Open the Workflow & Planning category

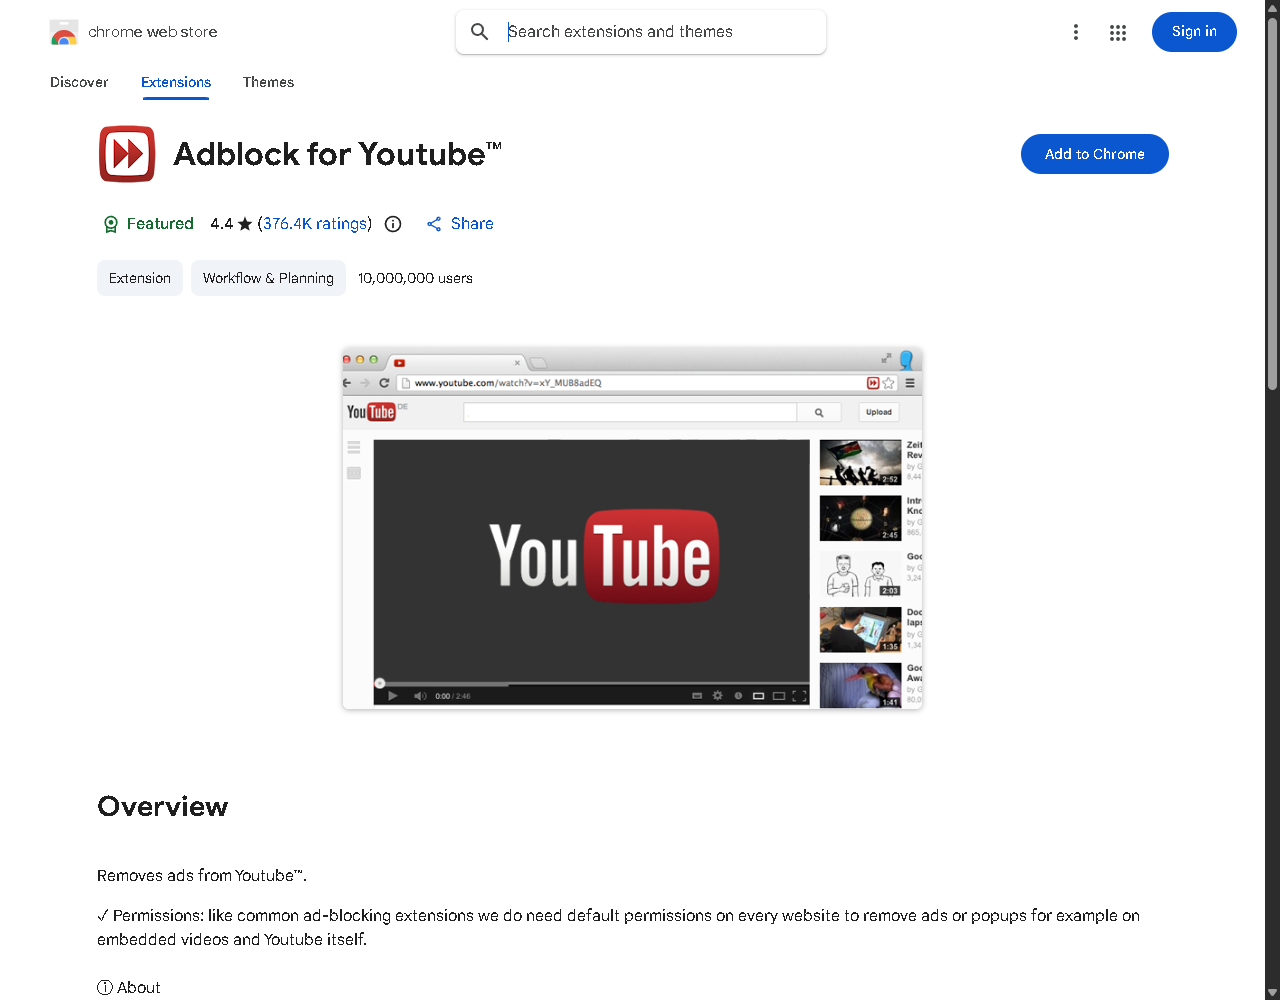268,278
